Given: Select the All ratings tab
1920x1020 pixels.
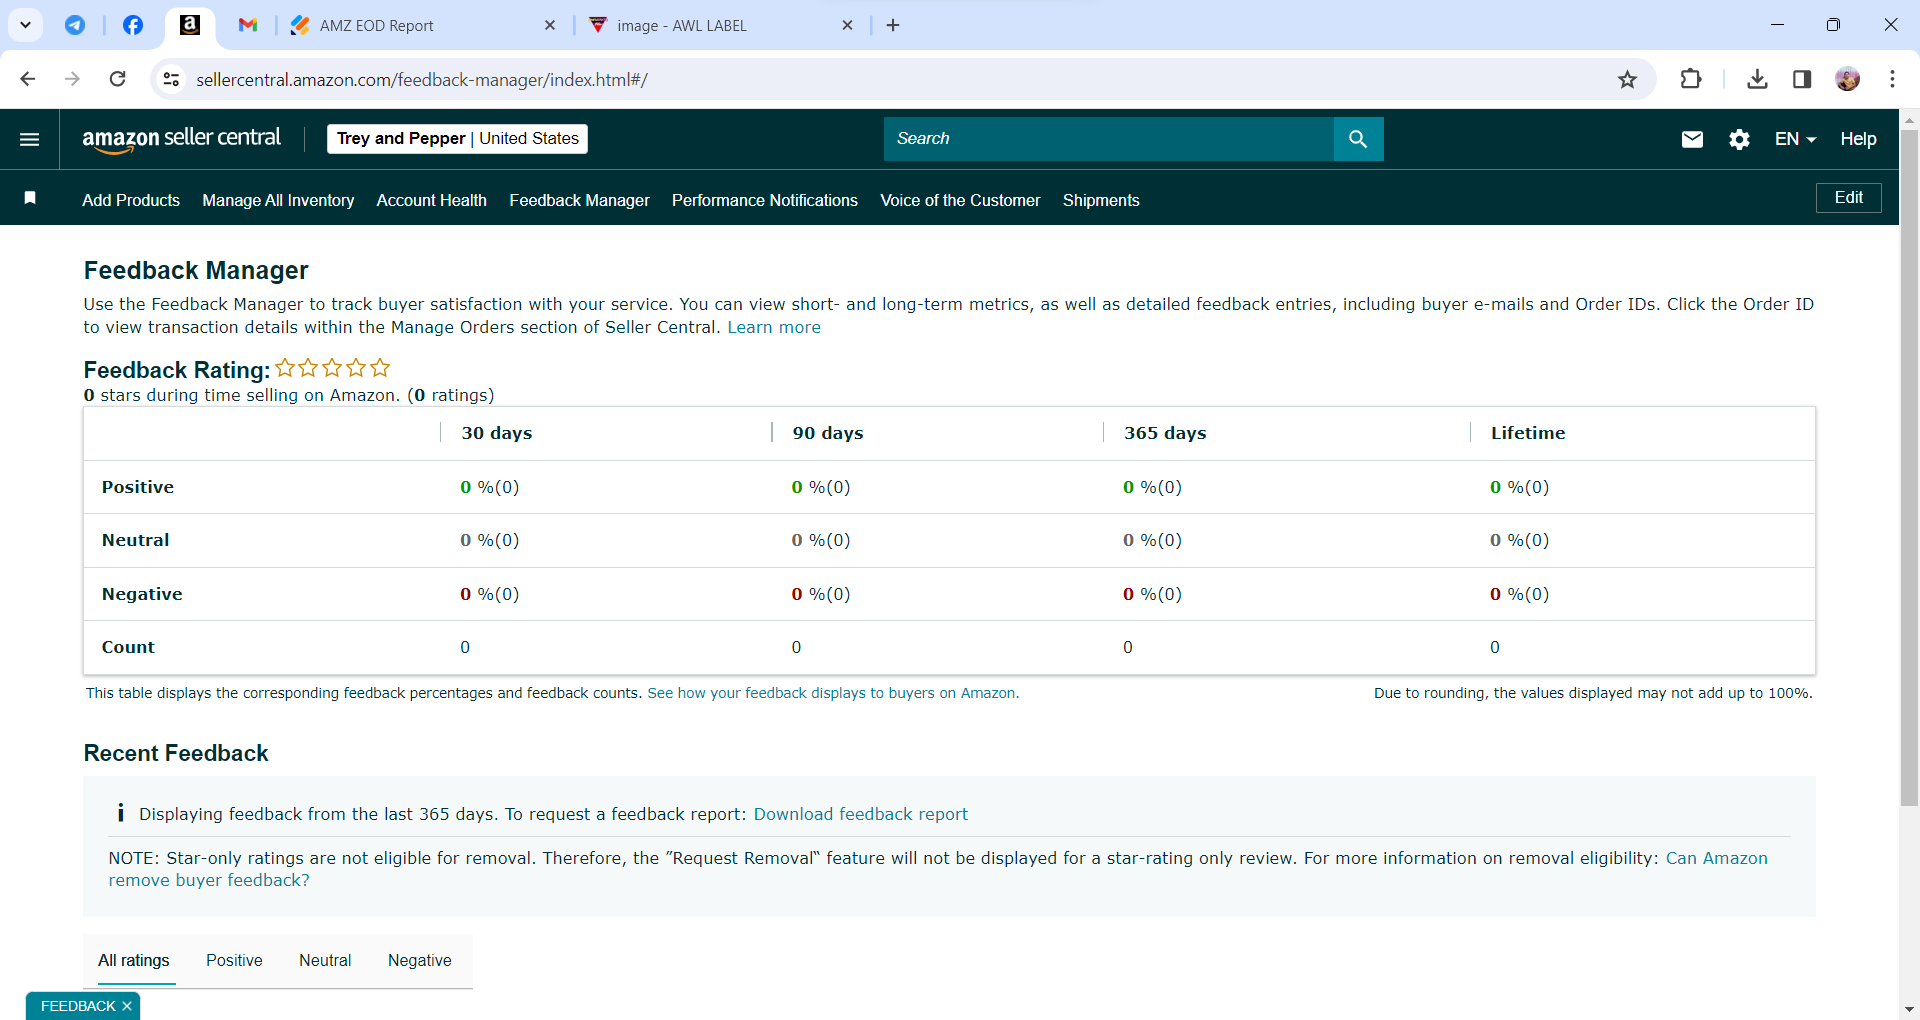Looking at the screenshot, I should tap(134, 960).
